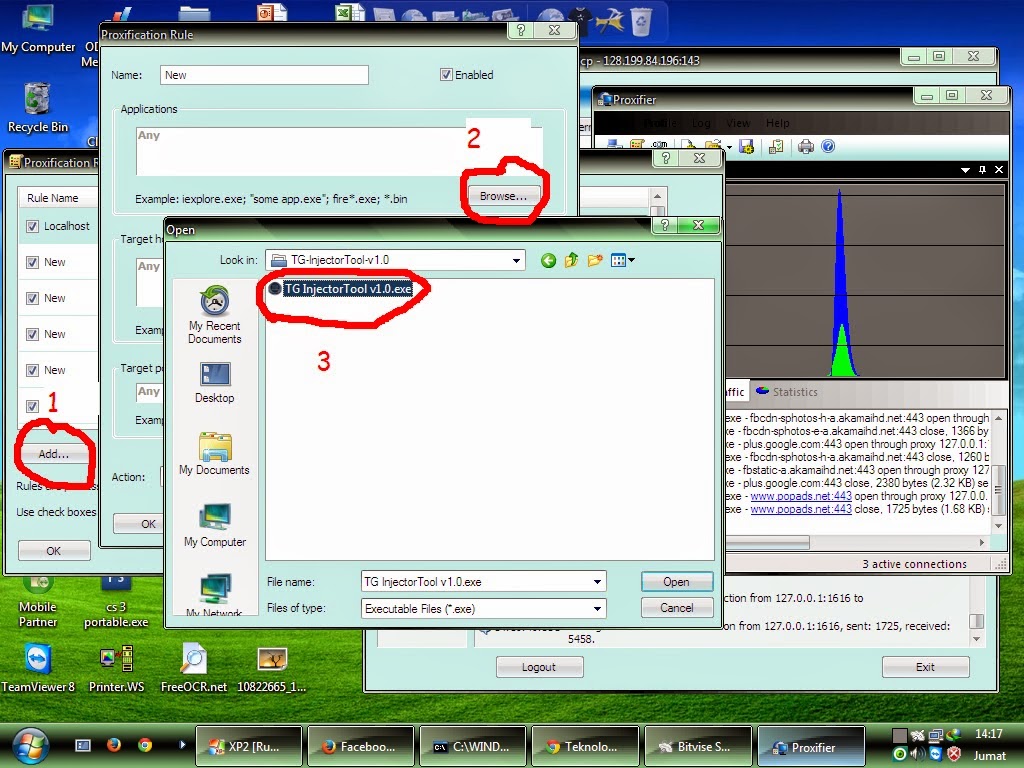Toggle the Localhost rule checkbox
Screen dimensions: 1024x768
32,227
